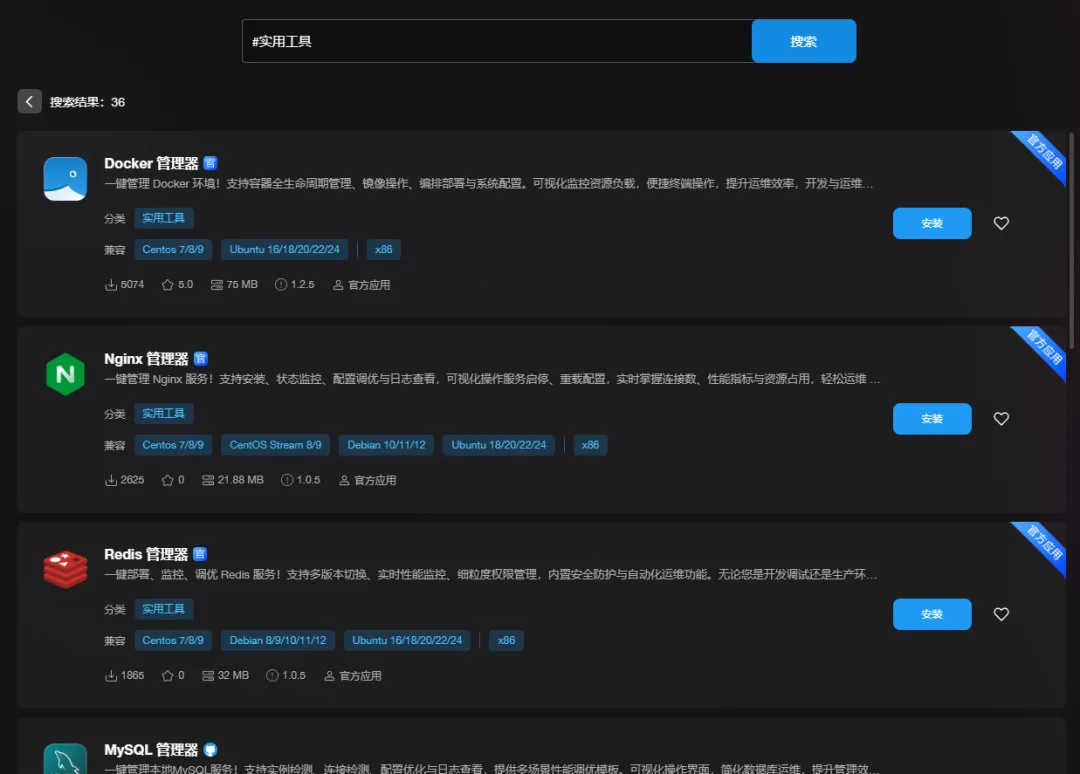1080x774 pixels.
Task: Click the Redis 管理器 description text
Action: coord(490,574)
